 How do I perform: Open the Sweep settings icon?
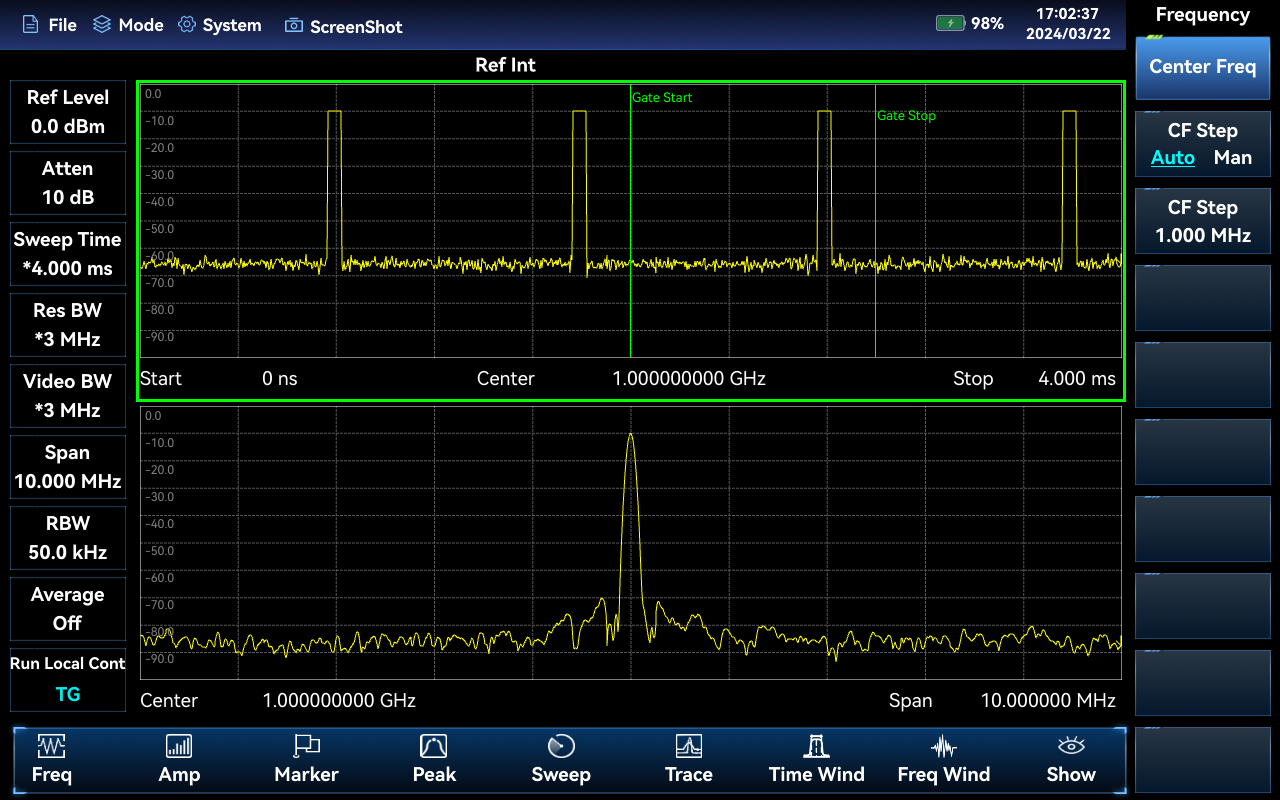[561, 746]
